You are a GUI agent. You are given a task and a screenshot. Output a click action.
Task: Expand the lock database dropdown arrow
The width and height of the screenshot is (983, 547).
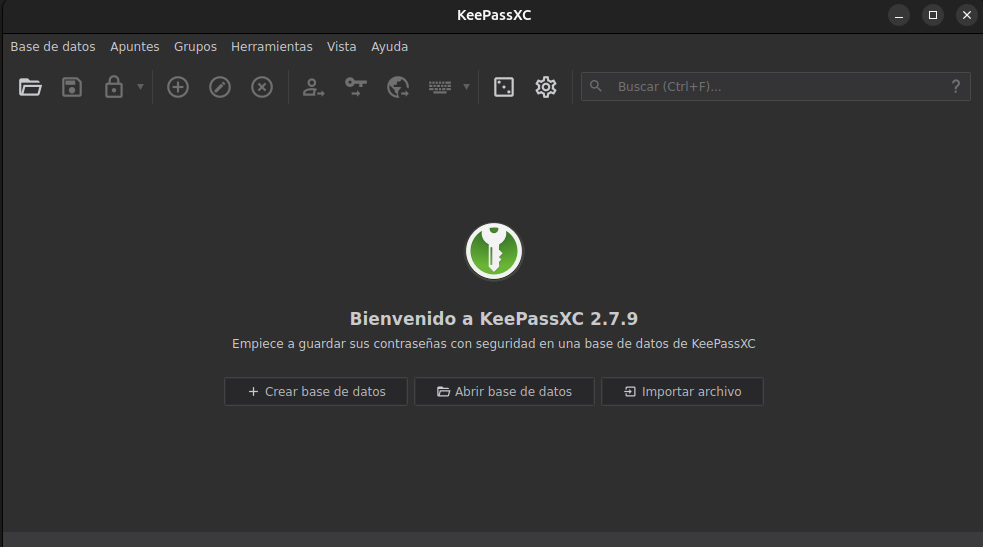point(140,86)
